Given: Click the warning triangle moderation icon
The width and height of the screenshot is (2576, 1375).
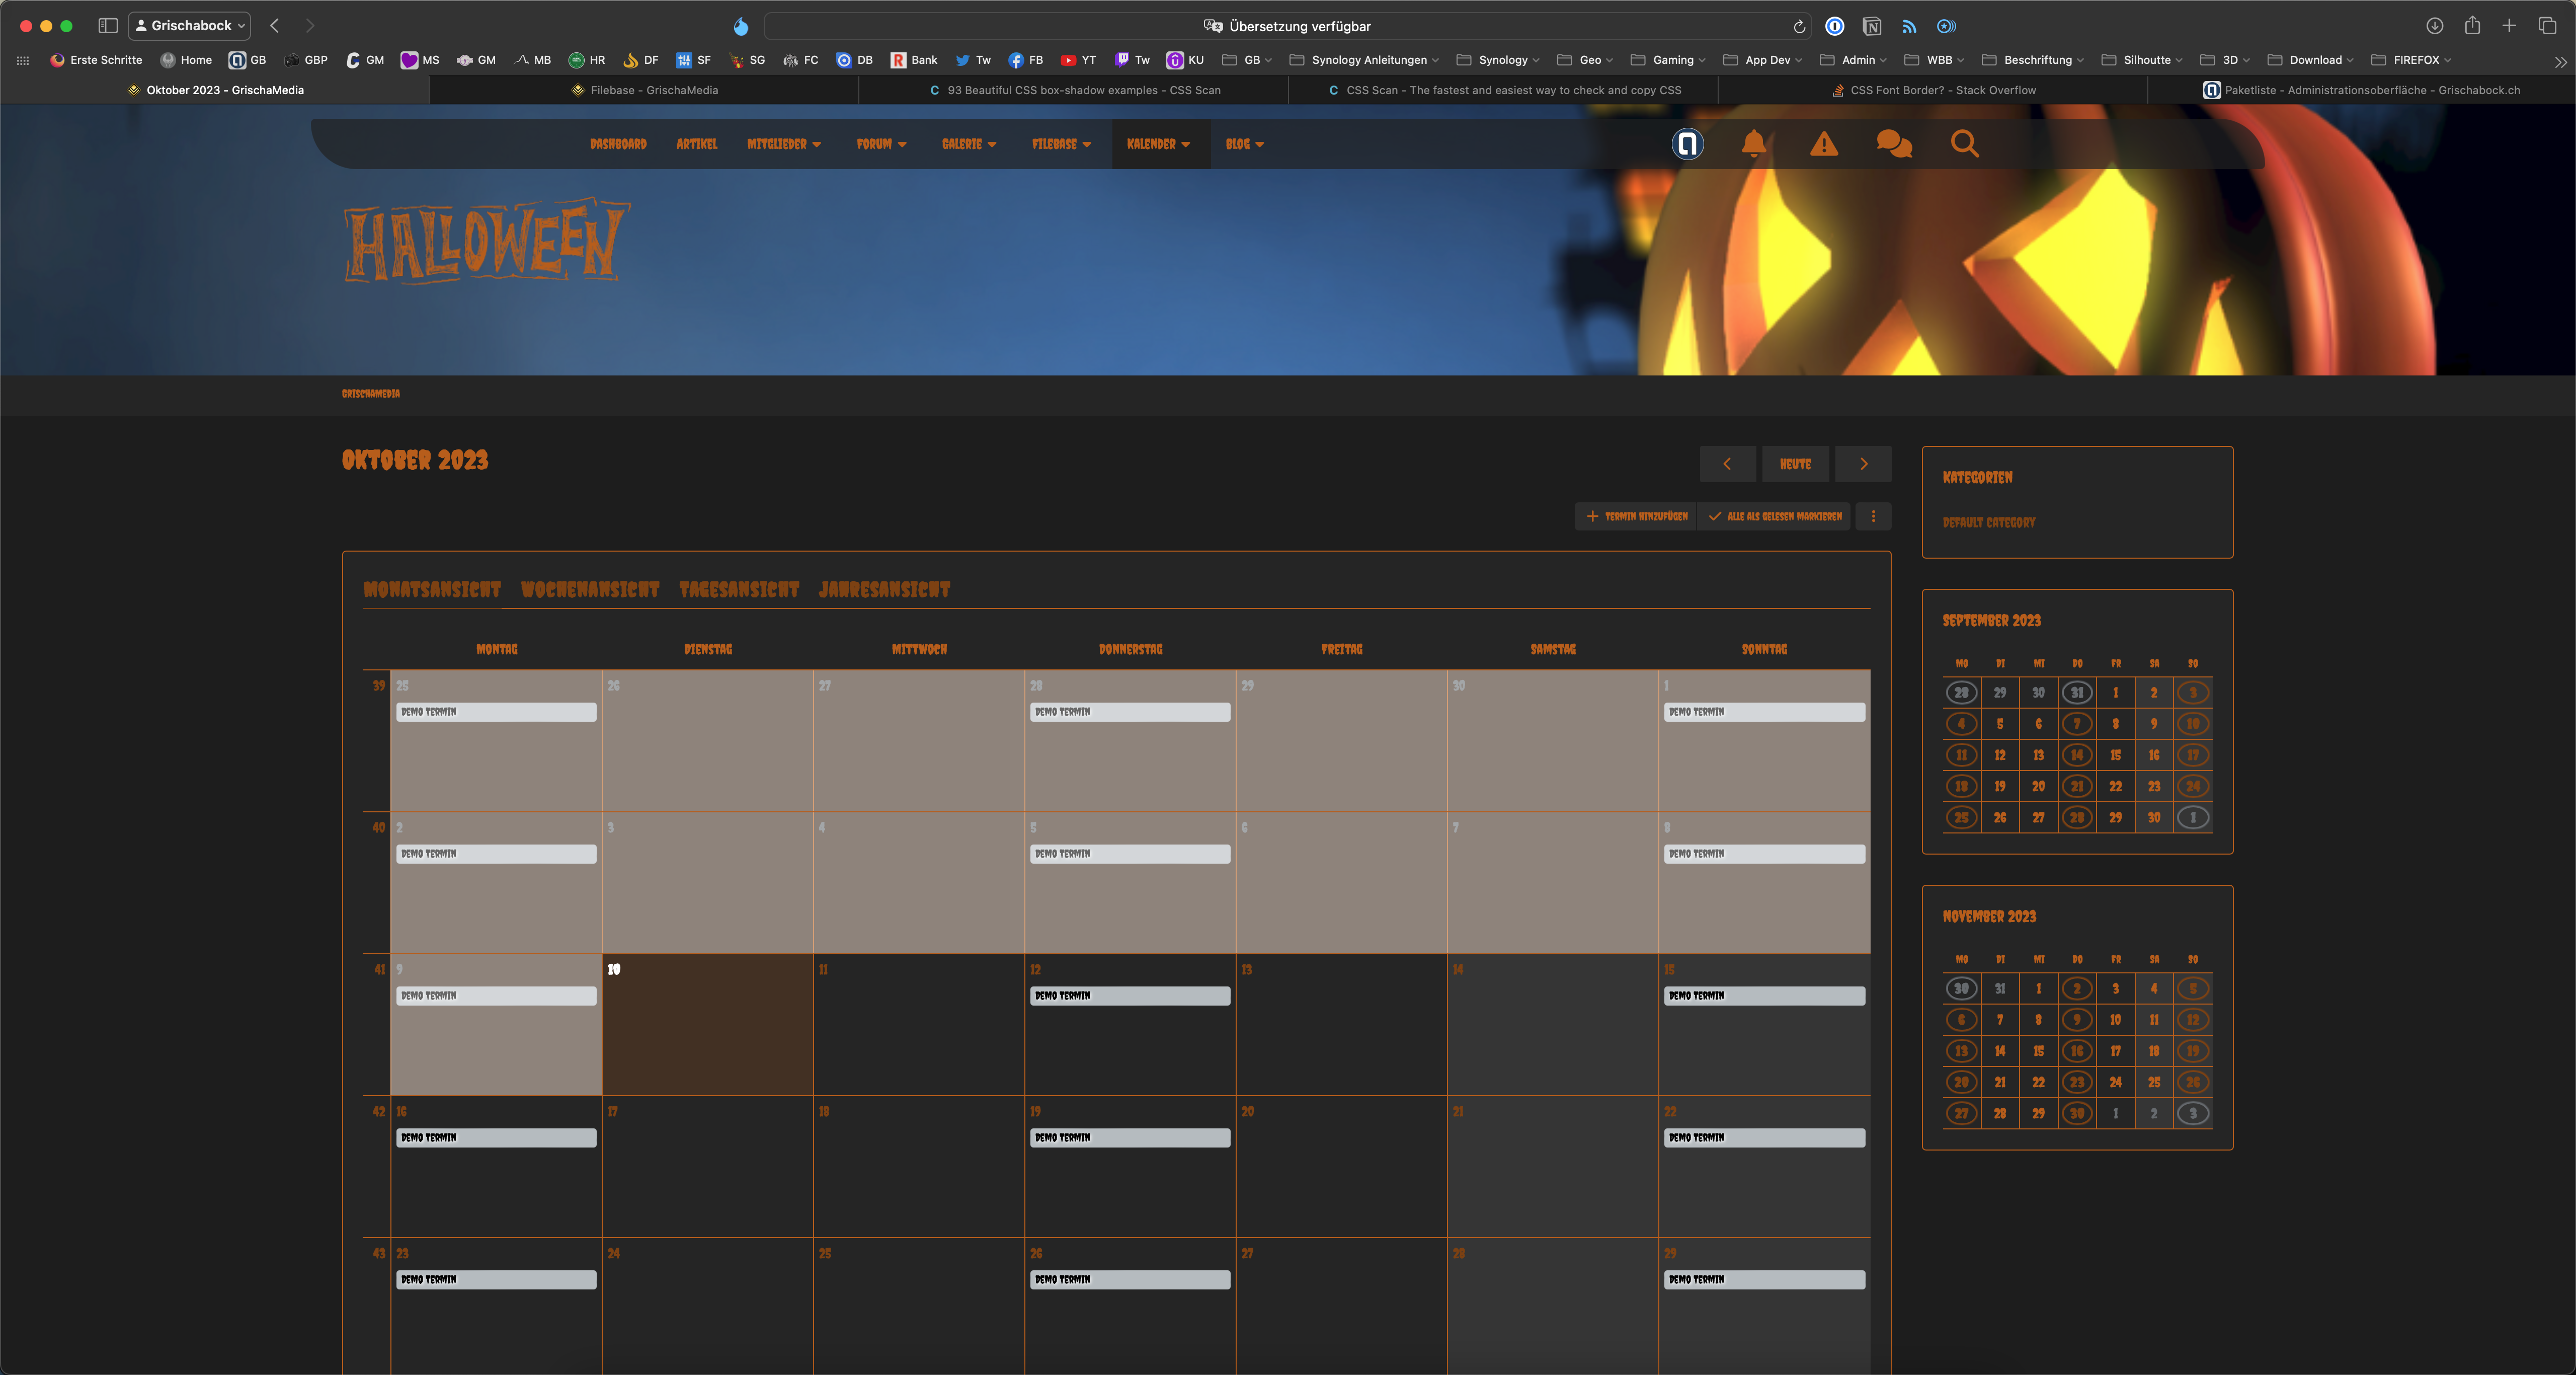Looking at the screenshot, I should [x=1824, y=144].
